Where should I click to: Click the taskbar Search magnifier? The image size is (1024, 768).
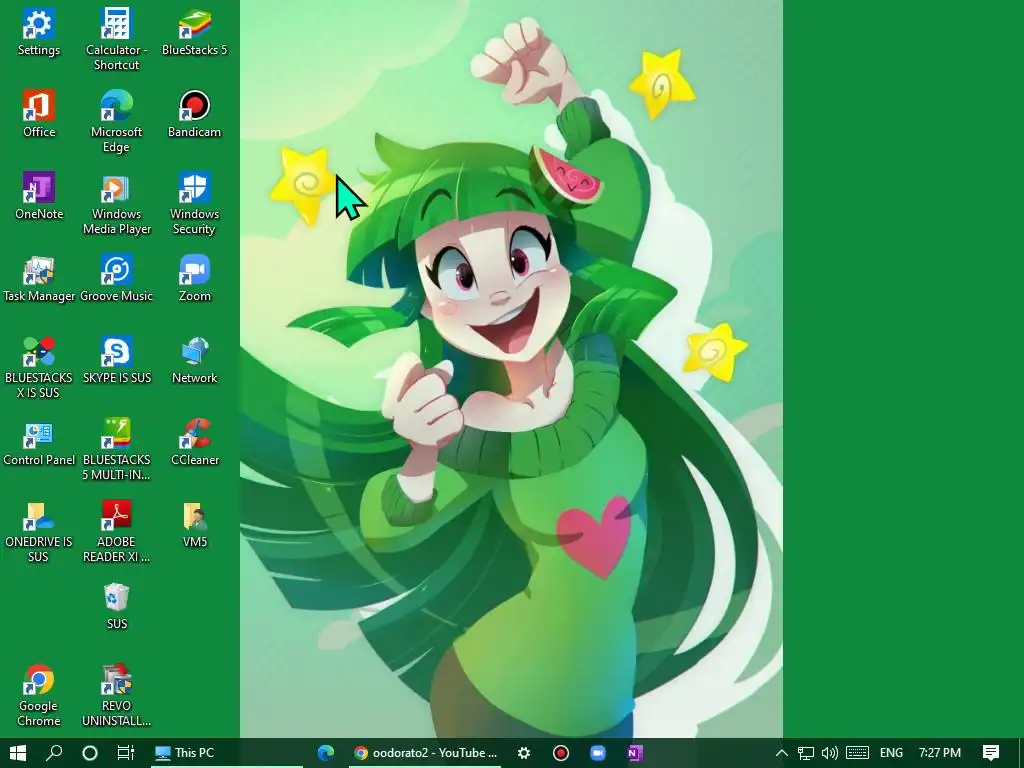pos(54,753)
